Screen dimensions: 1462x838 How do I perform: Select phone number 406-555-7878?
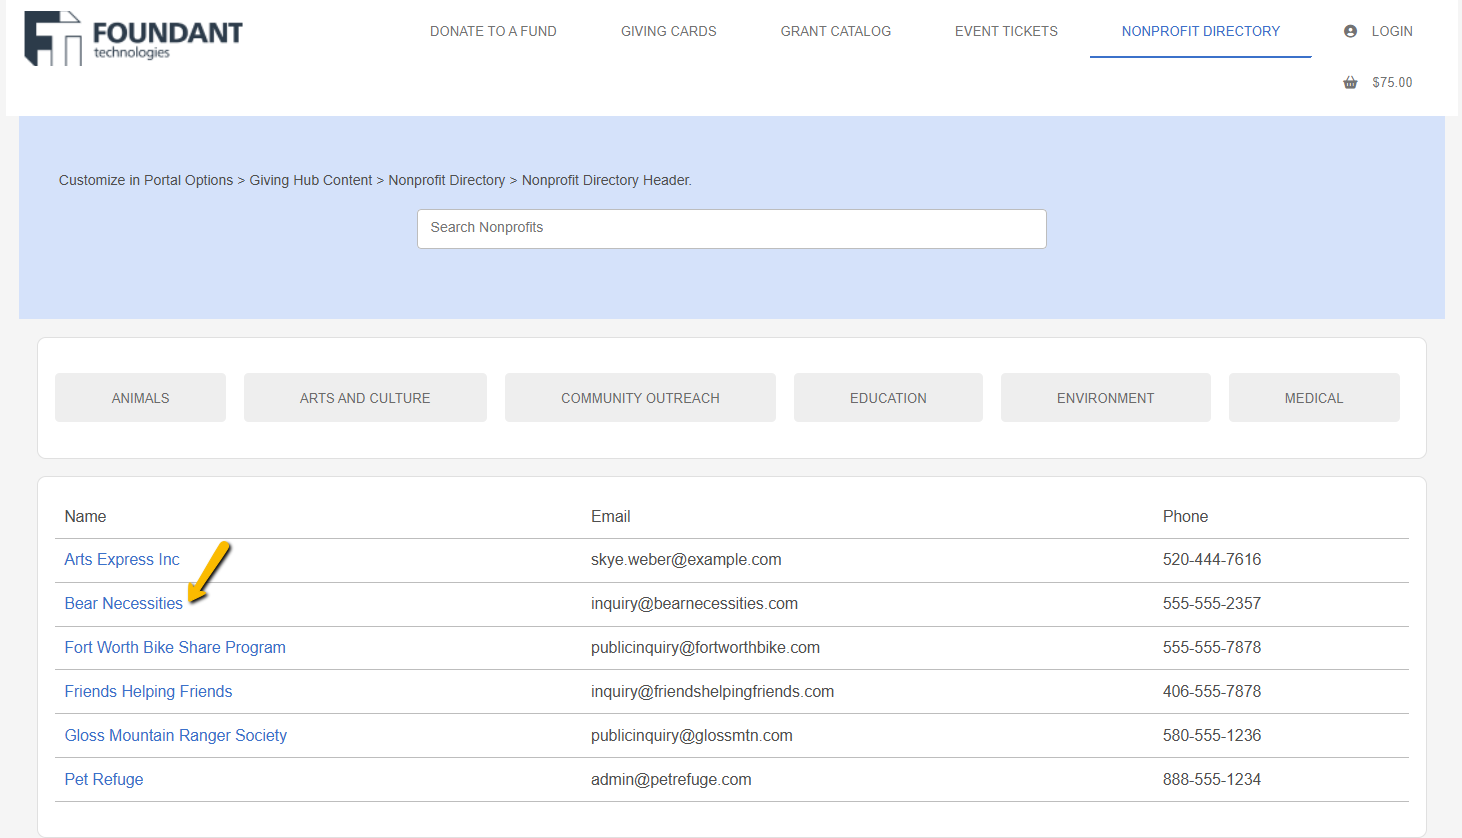tap(1212, 692)
